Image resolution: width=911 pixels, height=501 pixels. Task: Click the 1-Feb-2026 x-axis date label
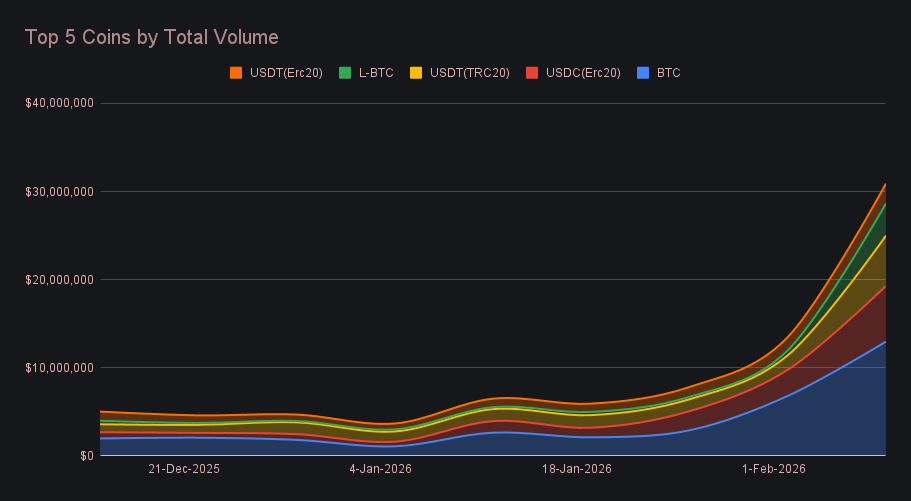click(773, 468)
